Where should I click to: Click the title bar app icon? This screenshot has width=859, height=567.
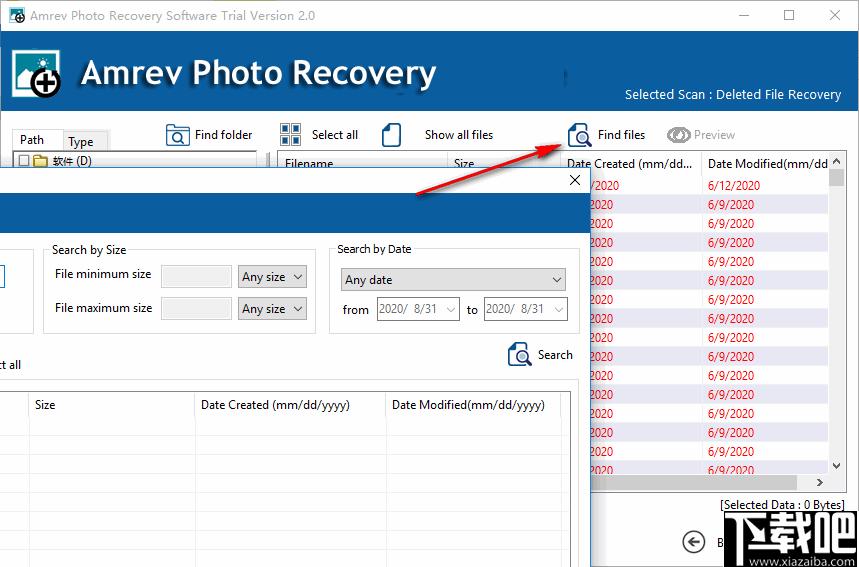(17, 15)
